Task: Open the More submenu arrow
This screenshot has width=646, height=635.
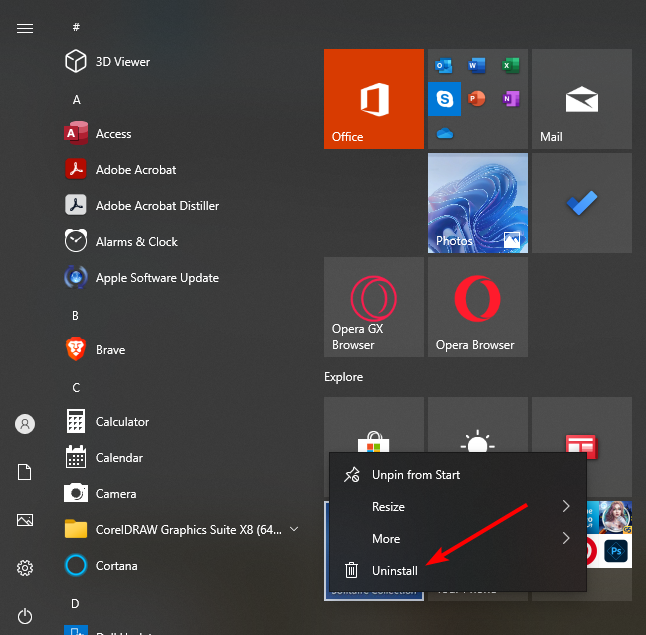Action: pyautogui.click(x=566, y=538)
